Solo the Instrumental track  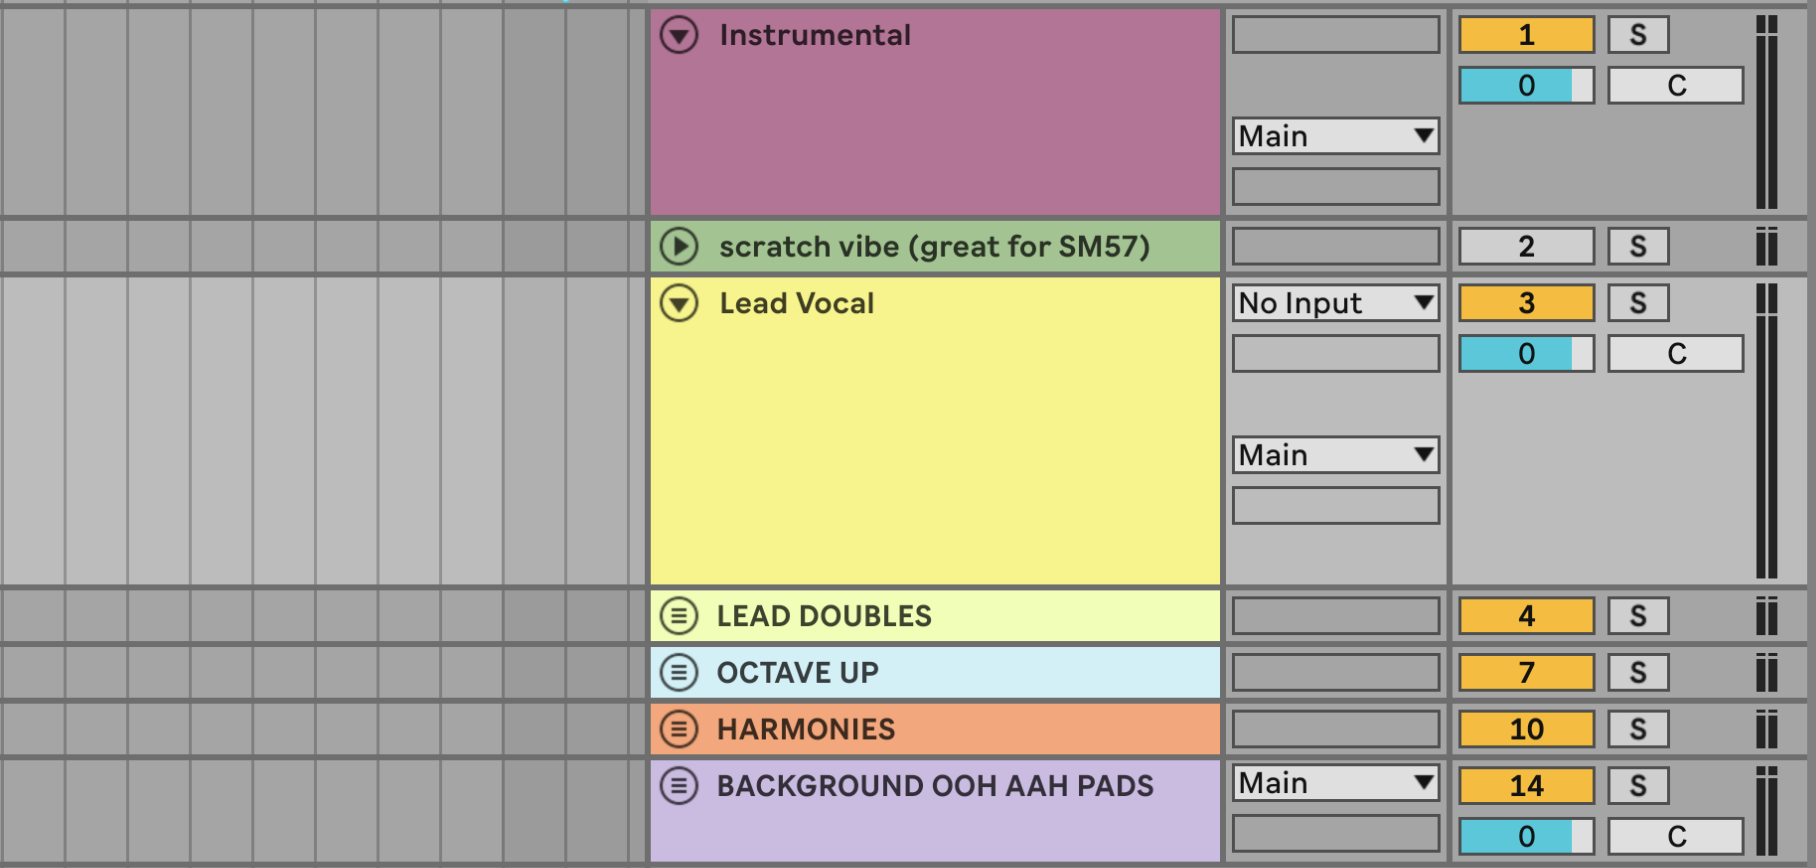pyautogui.click(x=1637, y=35)
